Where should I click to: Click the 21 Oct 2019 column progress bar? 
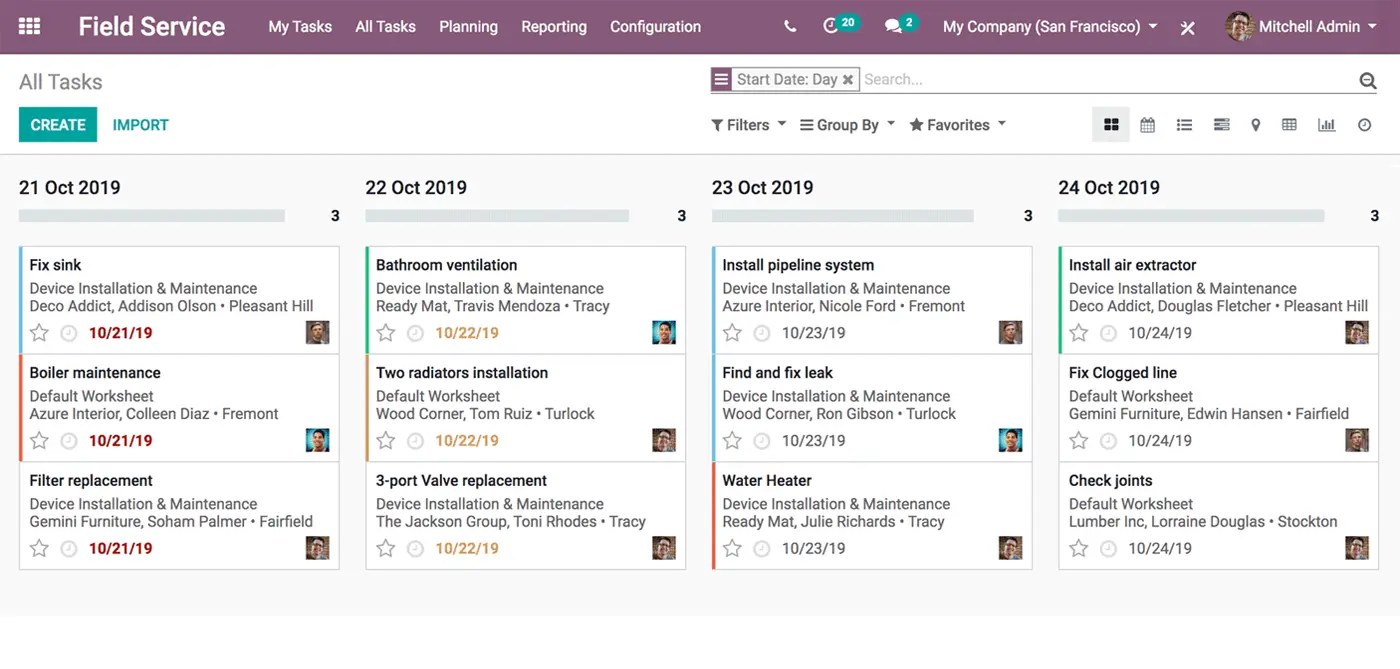tap(152, 216)
